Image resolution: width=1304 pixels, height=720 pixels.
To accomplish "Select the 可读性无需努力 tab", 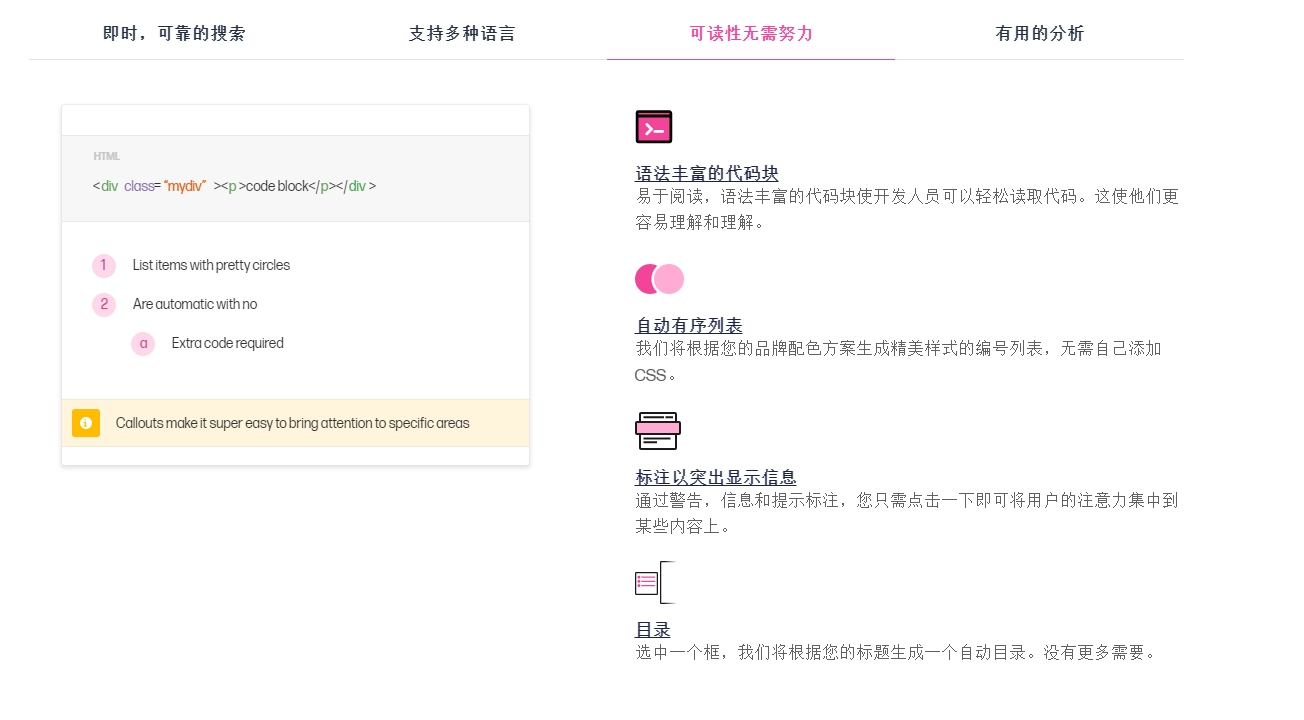I will (751, 34).
